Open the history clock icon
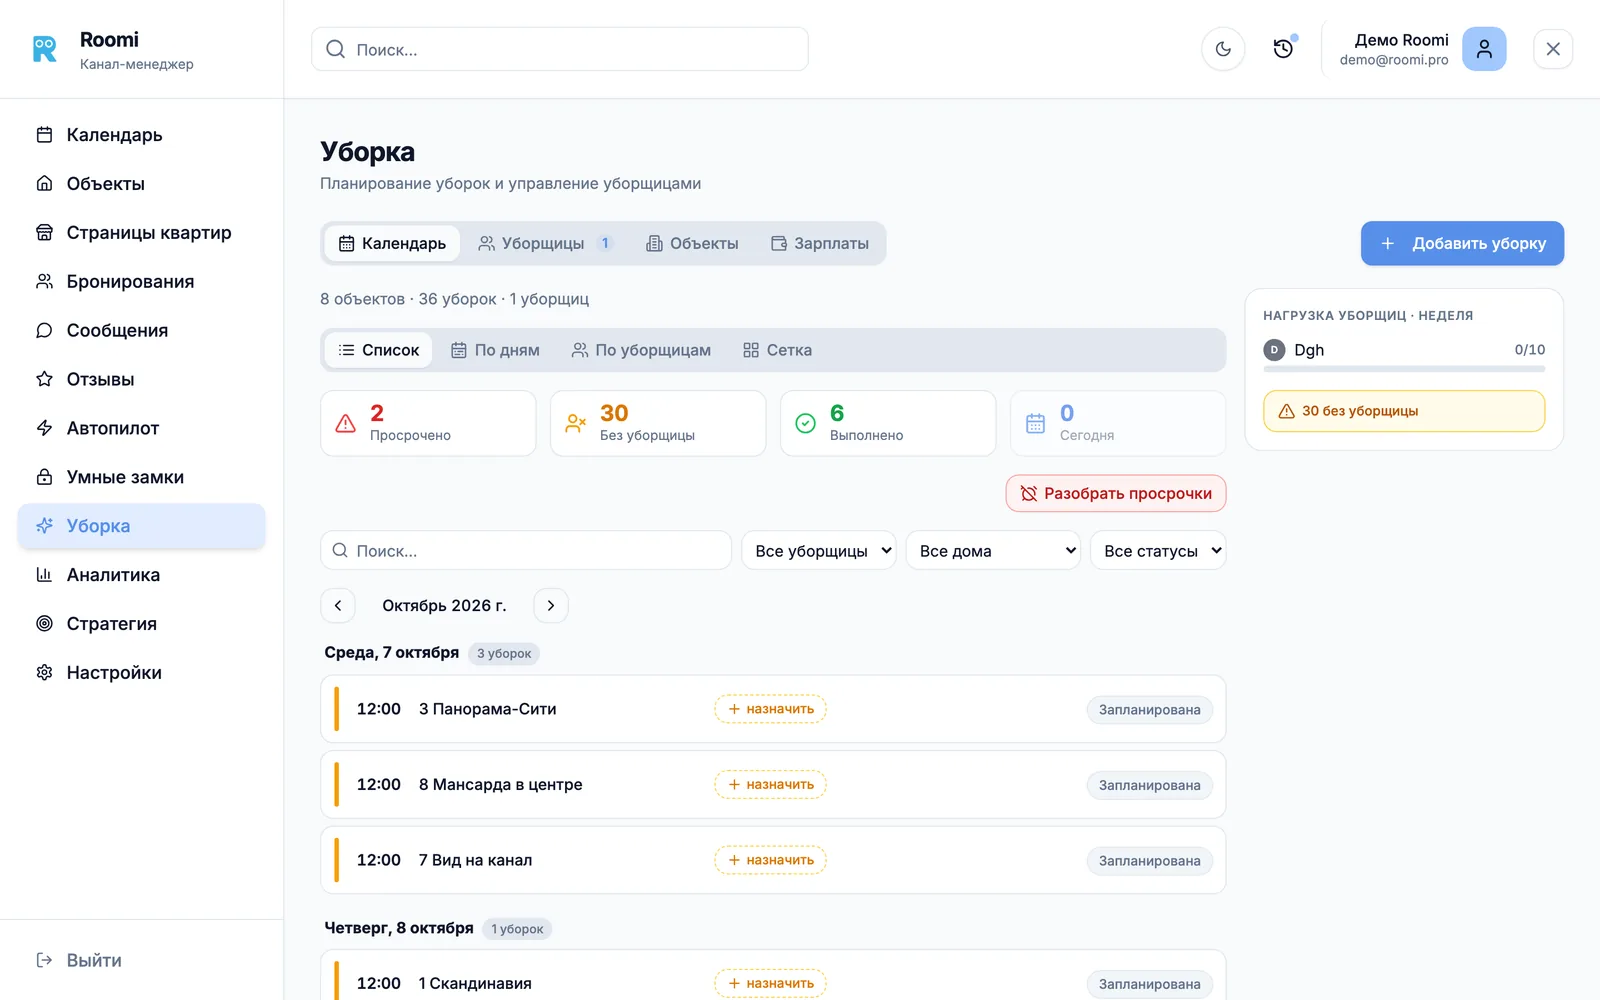Viewport: 1600px width, 1000px height. 1283,49
